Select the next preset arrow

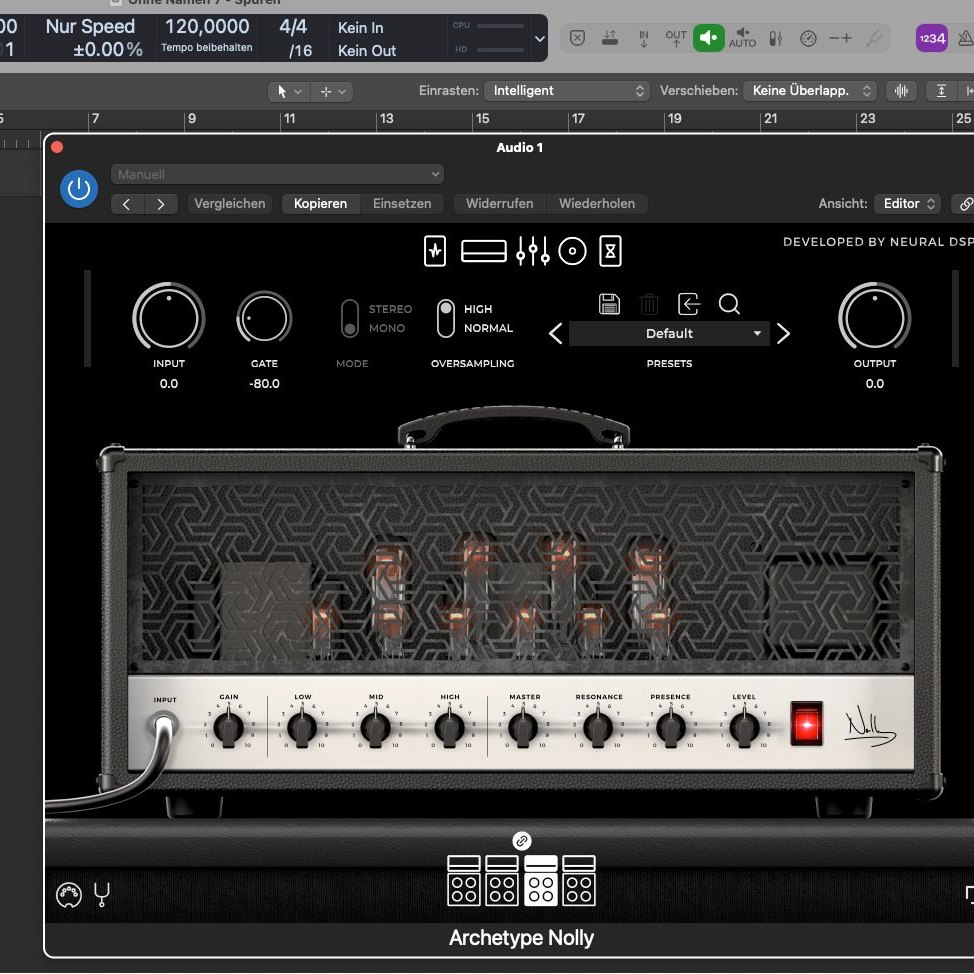783,334
